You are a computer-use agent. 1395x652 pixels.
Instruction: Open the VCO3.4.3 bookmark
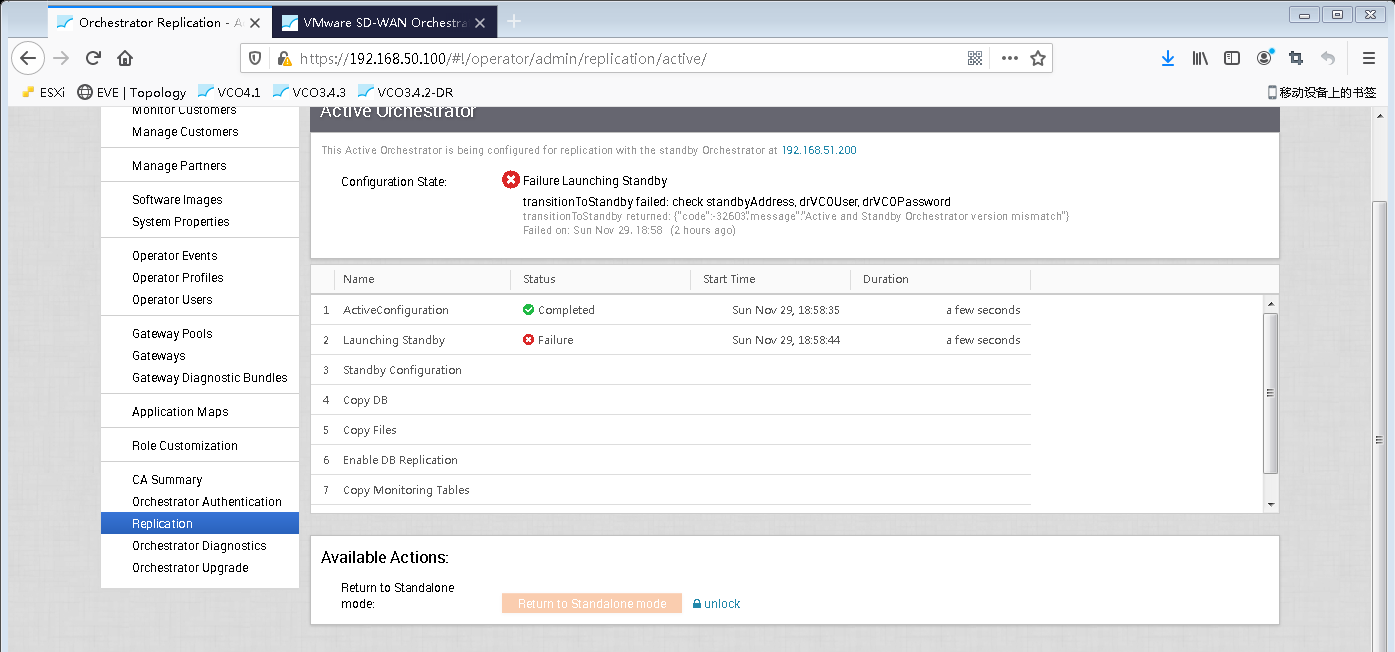pos(309,92)
